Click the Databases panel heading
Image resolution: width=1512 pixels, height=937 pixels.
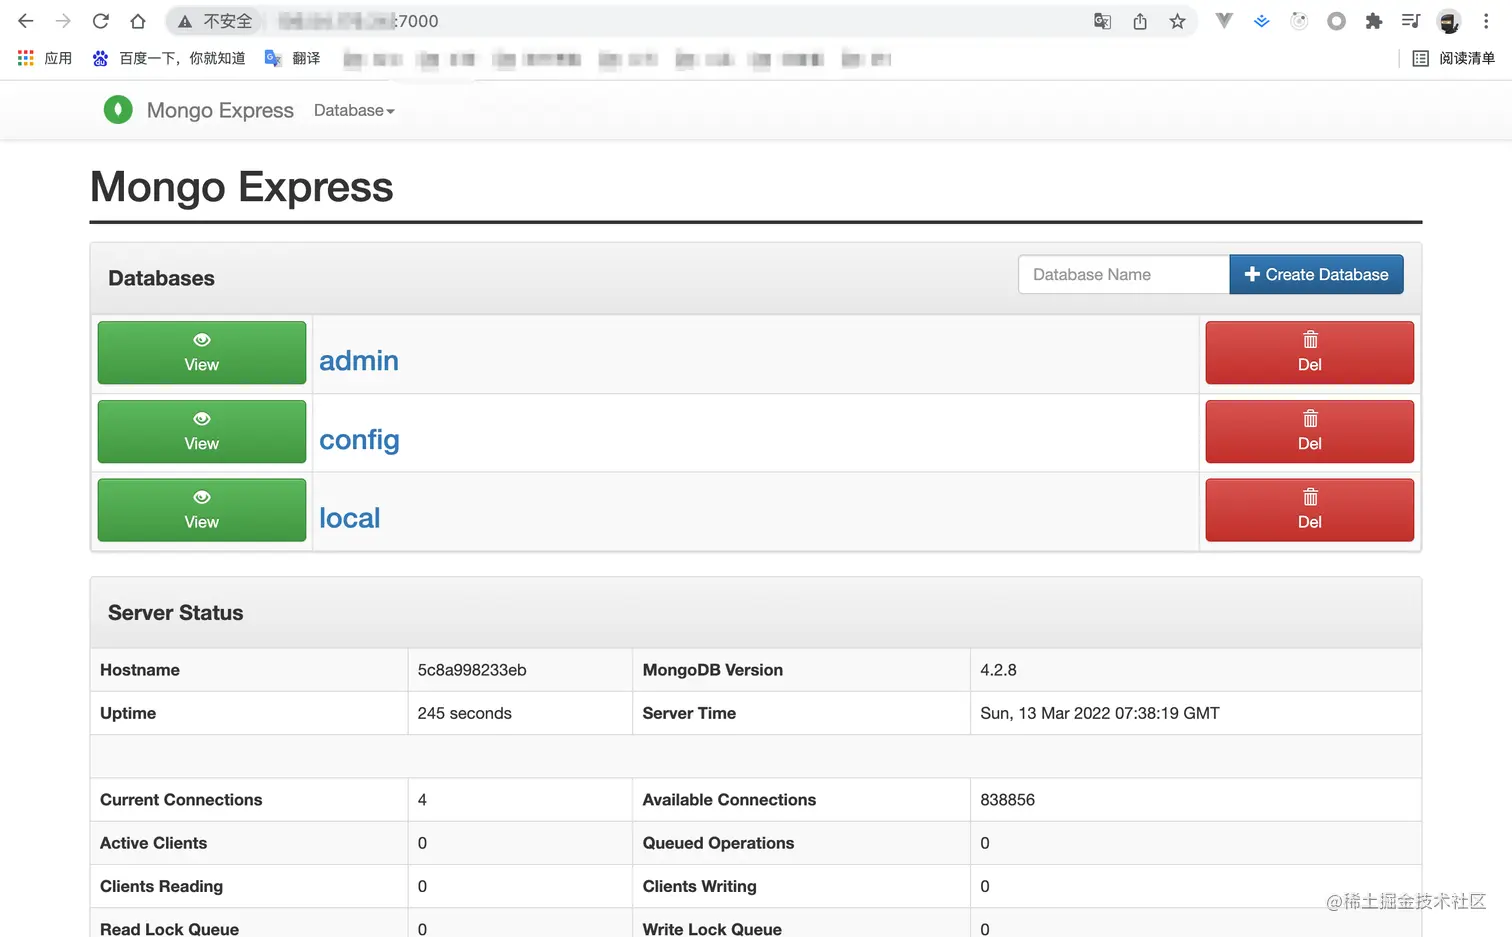point(161,278)
